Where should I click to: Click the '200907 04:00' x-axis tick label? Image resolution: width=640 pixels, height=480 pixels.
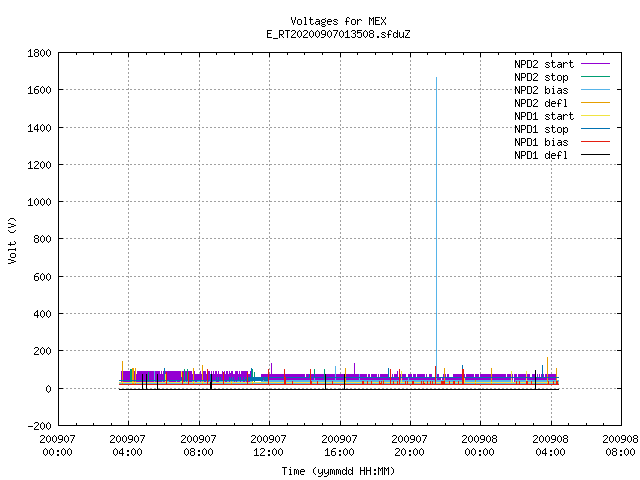(127, 446)
